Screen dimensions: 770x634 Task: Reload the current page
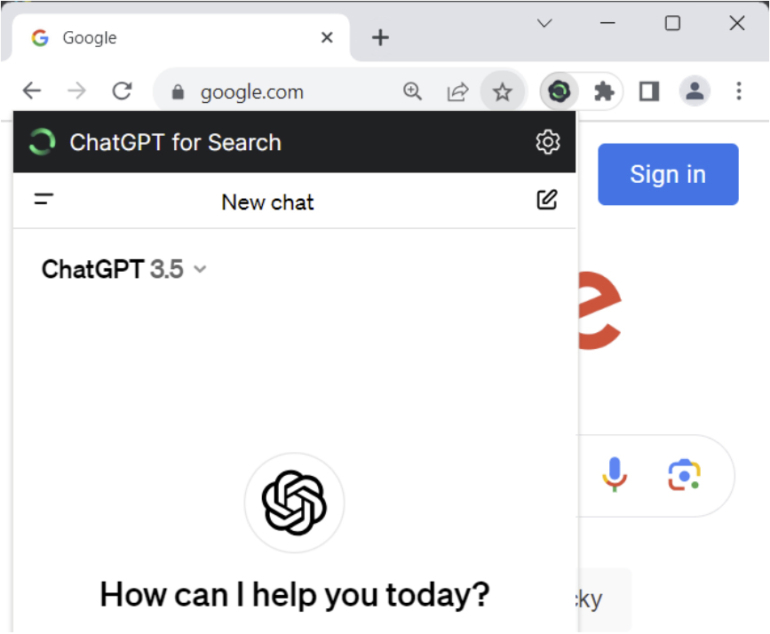(x=122, y=92)
